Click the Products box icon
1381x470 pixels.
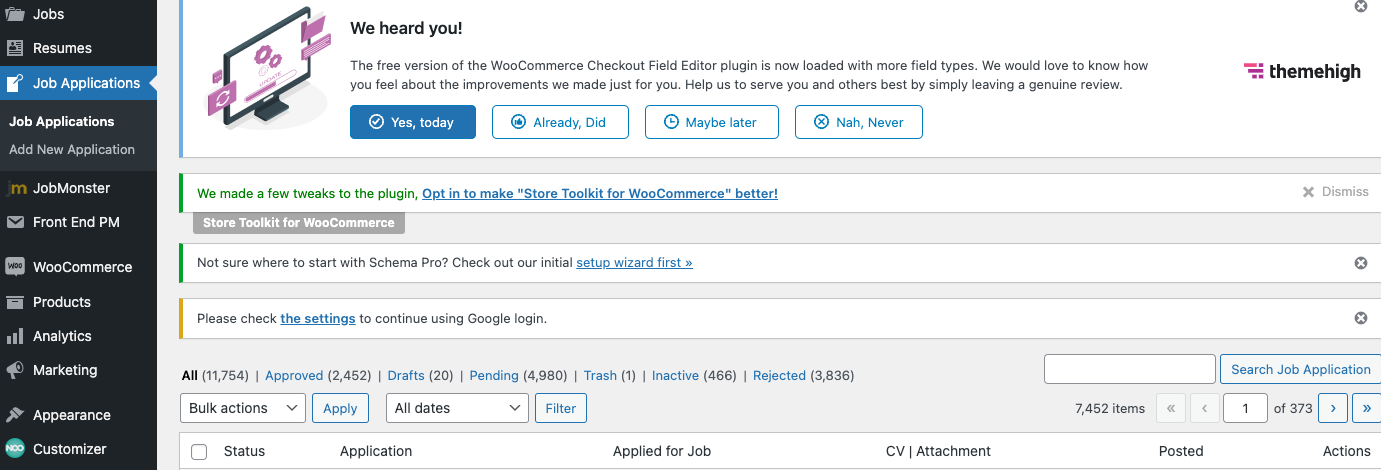point(15,302)
